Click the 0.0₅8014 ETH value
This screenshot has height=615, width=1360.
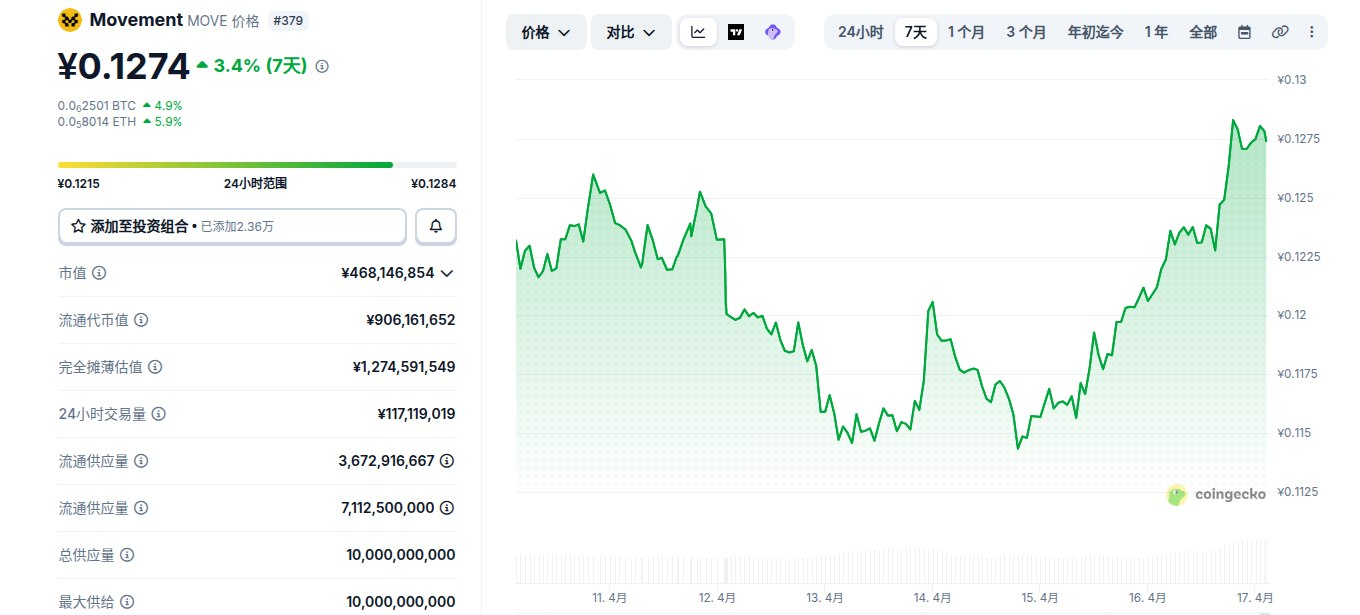[x=96, y=122]
